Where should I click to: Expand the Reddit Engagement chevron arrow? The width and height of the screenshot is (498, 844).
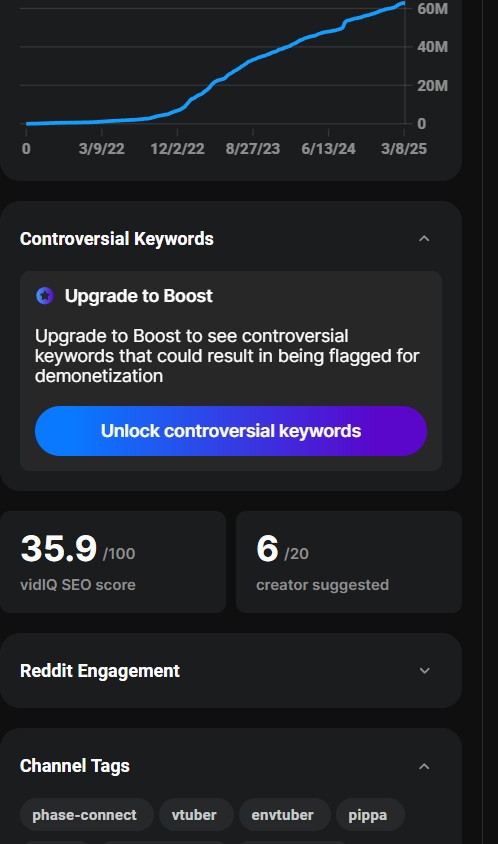click(424, 671)
